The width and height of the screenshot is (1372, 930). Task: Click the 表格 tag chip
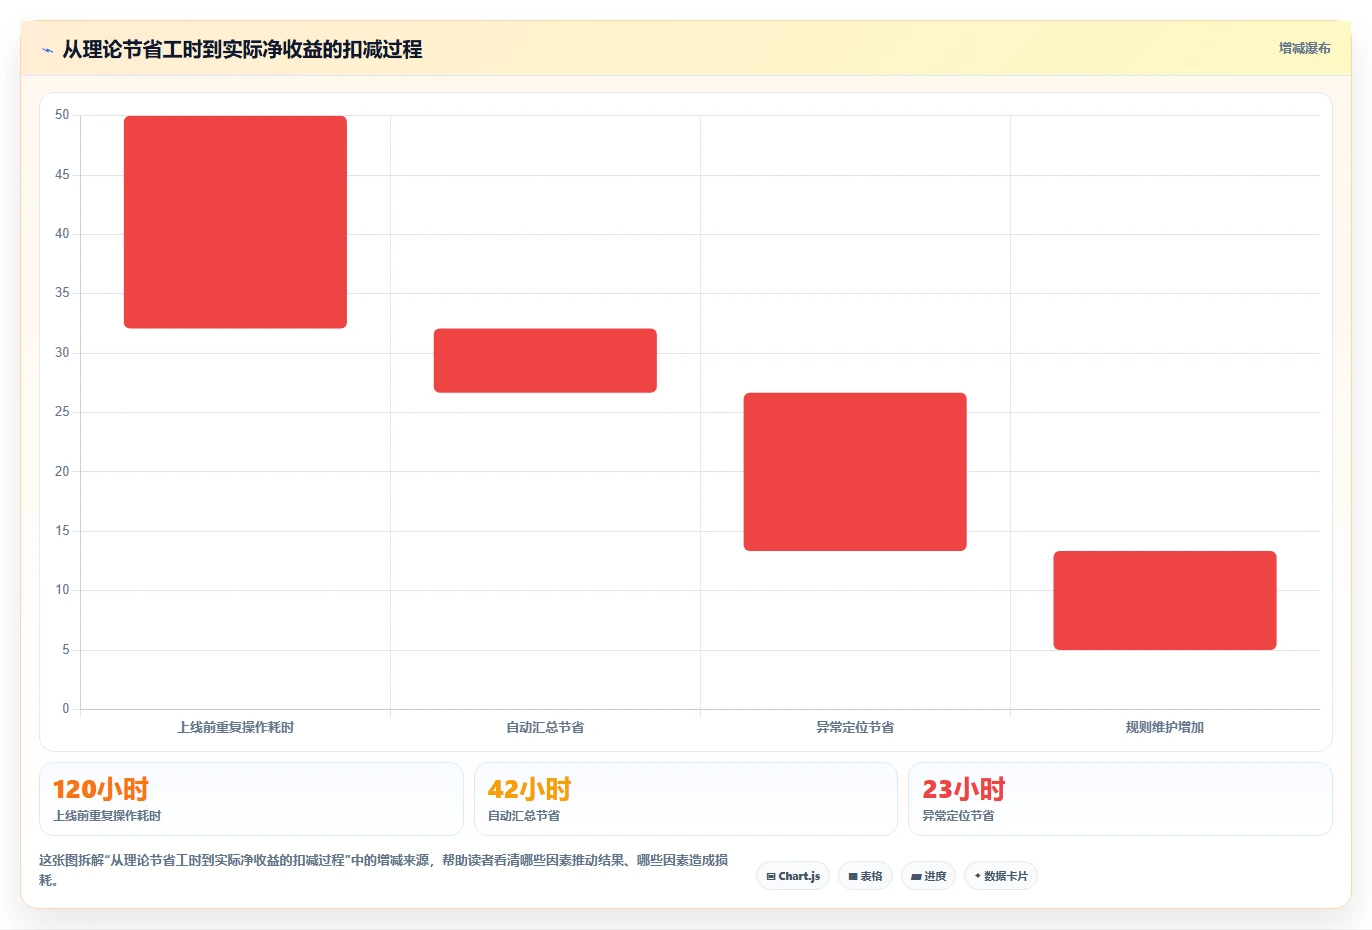click(866, 876)
